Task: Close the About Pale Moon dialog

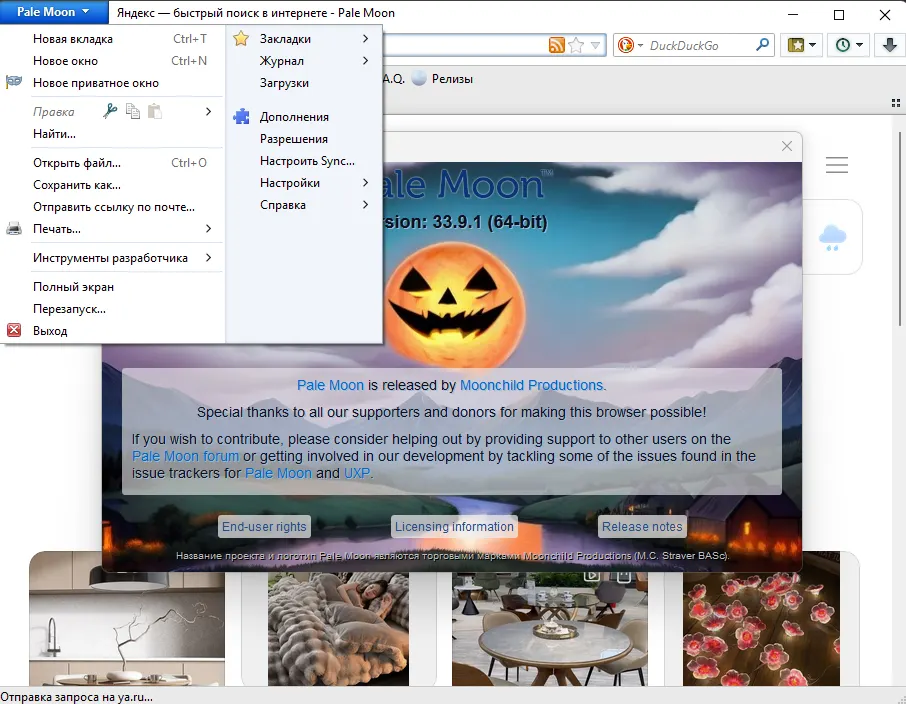Action: pos(787,146)
